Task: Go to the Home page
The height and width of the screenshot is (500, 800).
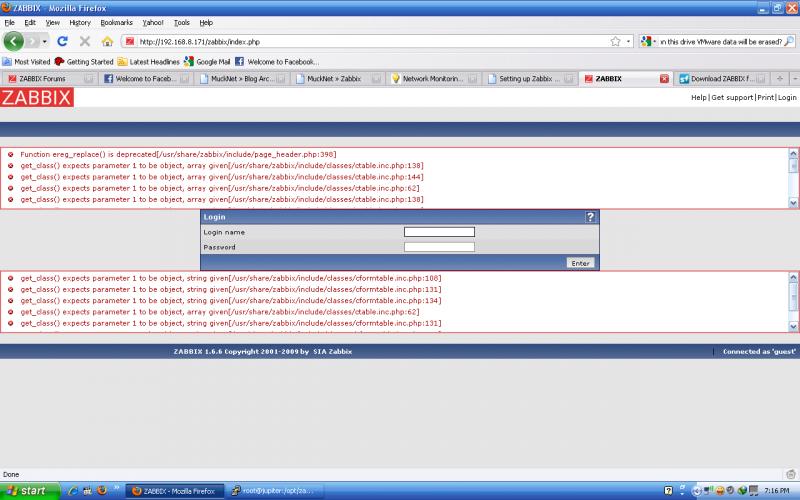Action: point(107,41)
